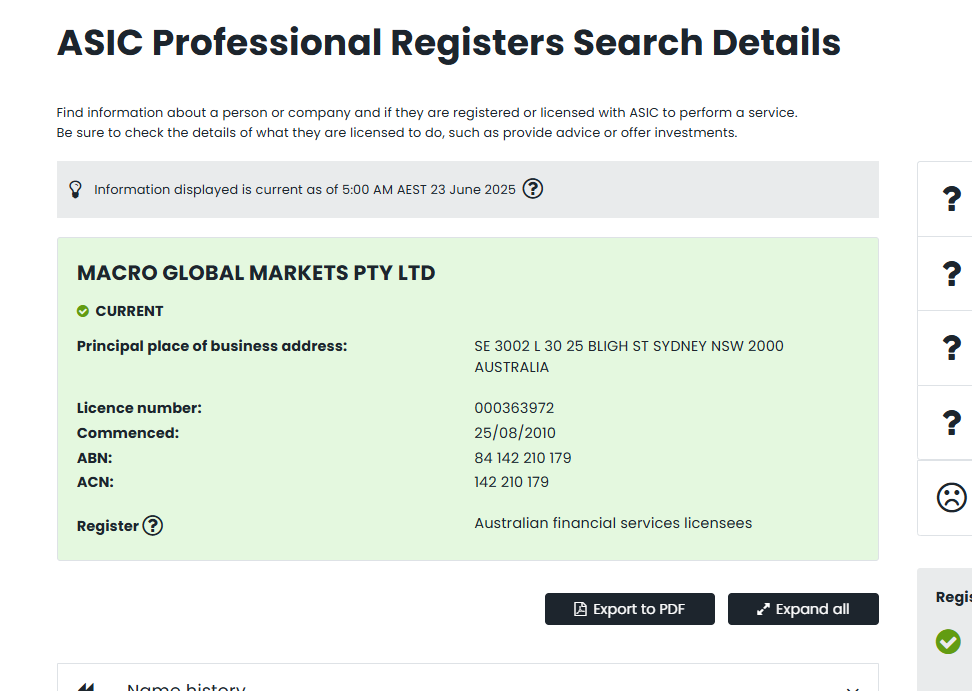
Task: Click the ASIC Professional Registers Search Details title
Action: tap(449, 43)
